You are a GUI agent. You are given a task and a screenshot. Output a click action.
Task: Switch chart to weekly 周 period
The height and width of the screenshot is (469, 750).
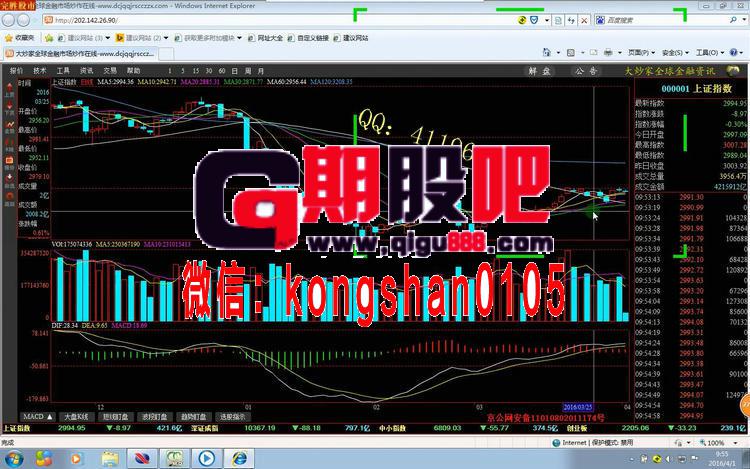248,71
